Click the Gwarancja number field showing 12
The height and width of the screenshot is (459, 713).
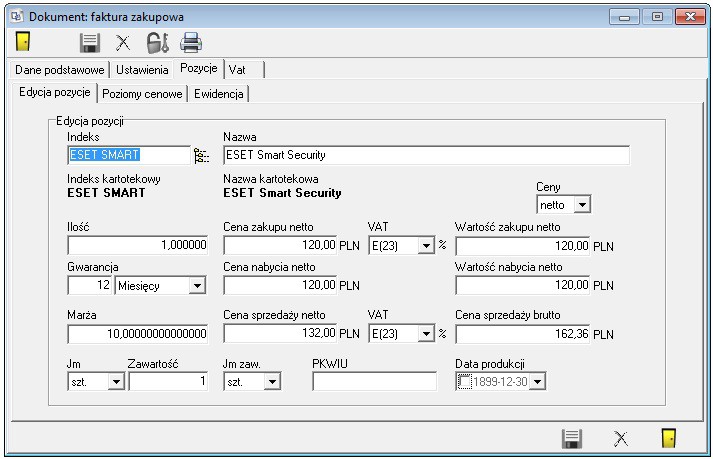(89, 285)
